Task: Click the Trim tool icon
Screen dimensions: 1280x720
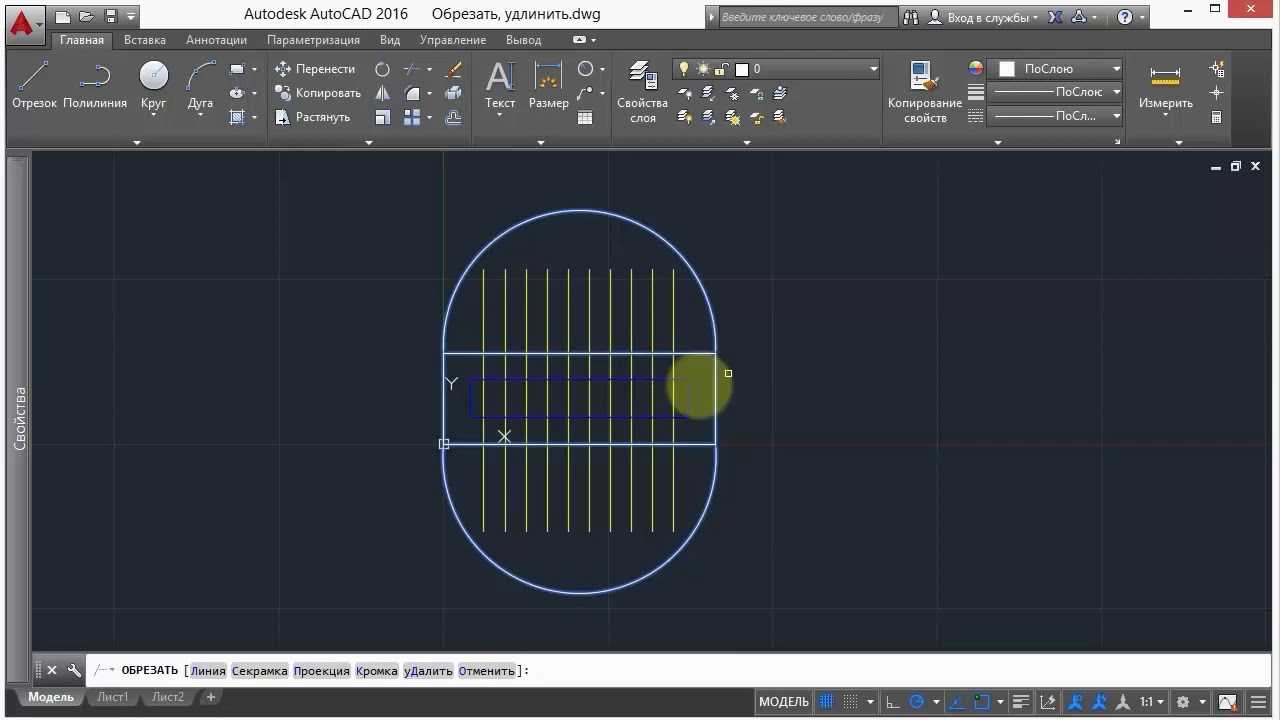Action: pos(411,69)
